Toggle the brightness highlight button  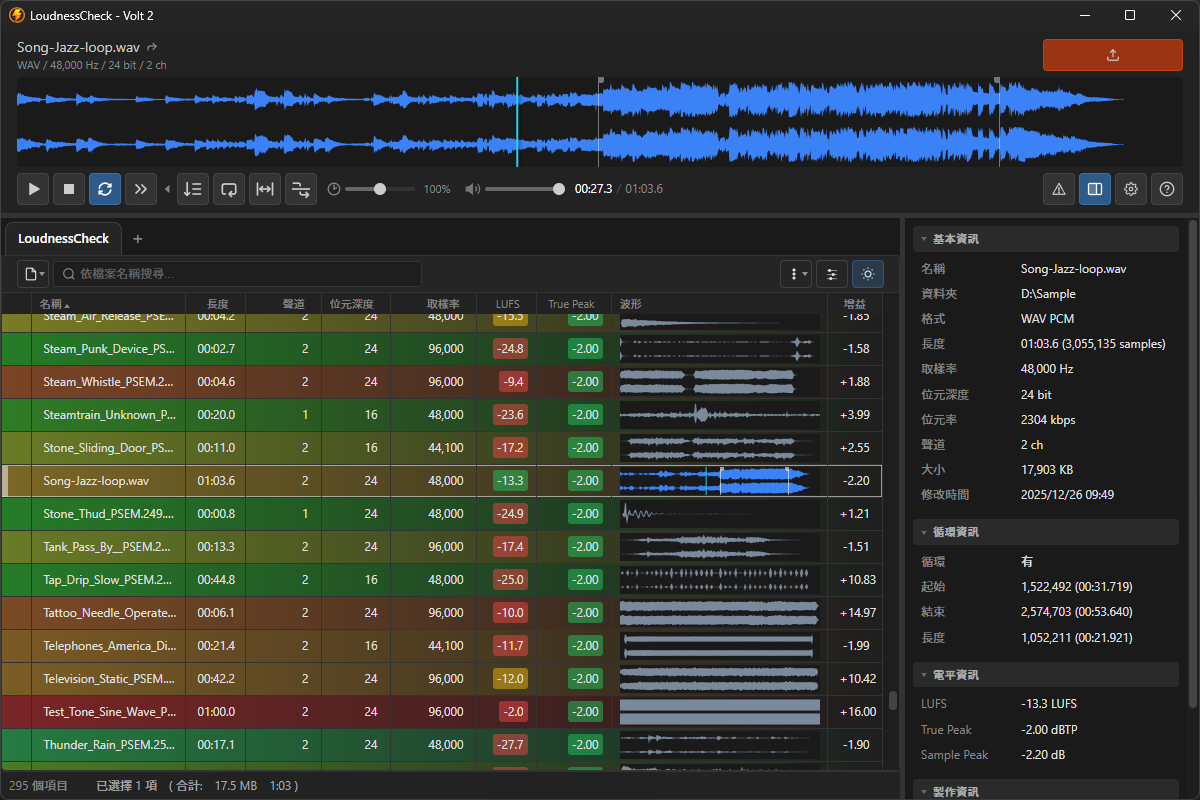(x=868, y=274)
